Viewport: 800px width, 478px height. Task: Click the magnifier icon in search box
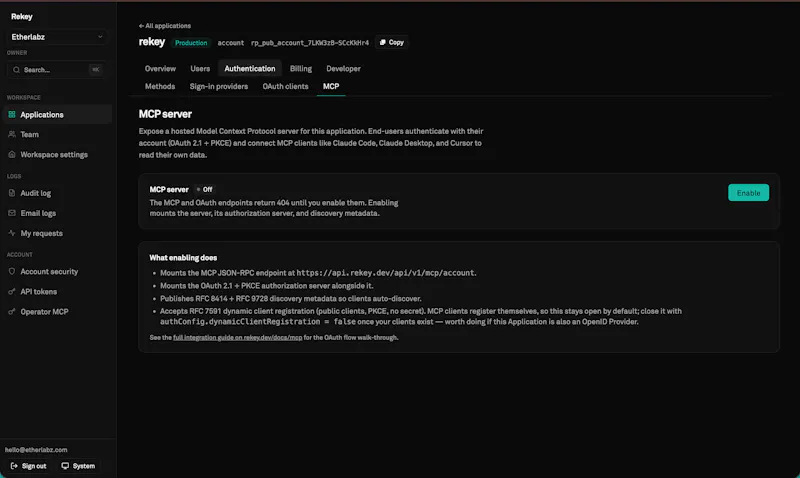(16, 69)
